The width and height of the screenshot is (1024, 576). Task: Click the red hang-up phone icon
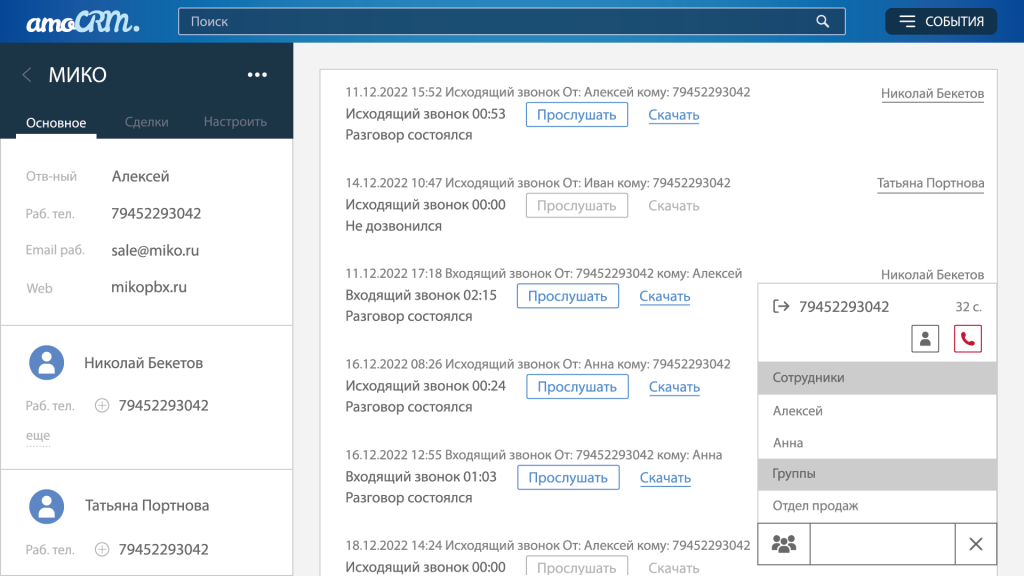pyautogui.click(x=967, y=339)
